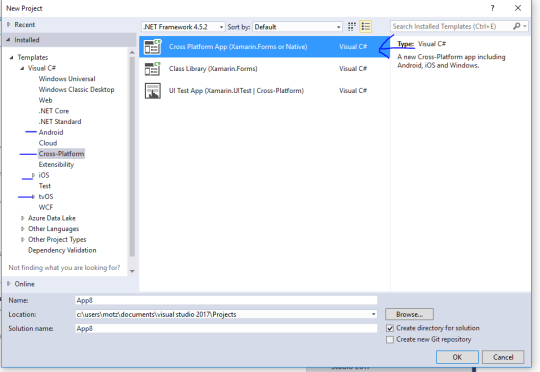Click the Cross Platform App template icon

(153, 47)
